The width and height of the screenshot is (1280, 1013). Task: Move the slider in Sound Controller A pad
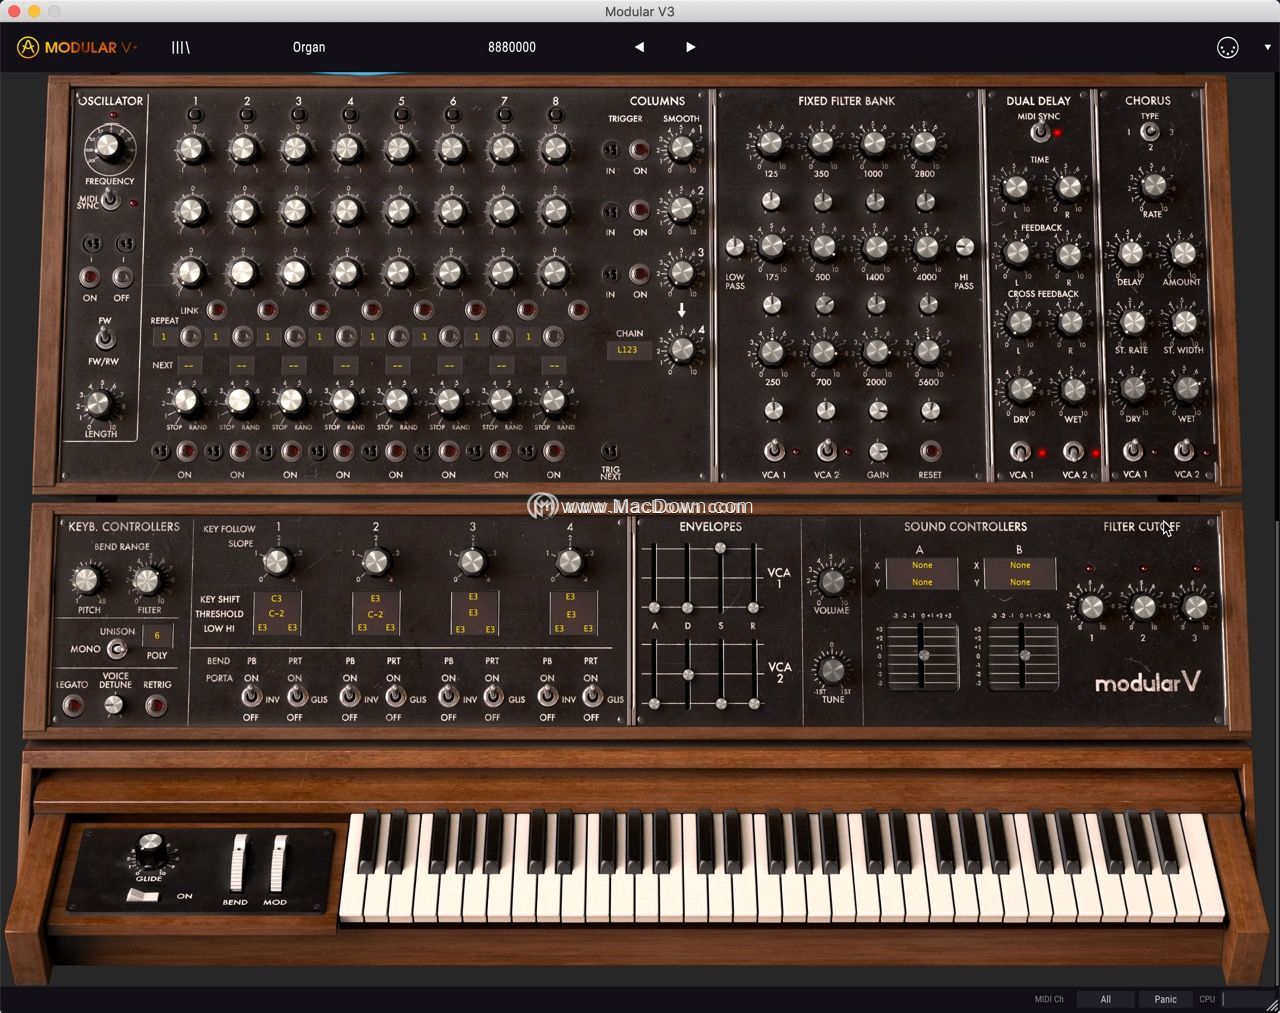click(922, 655)
